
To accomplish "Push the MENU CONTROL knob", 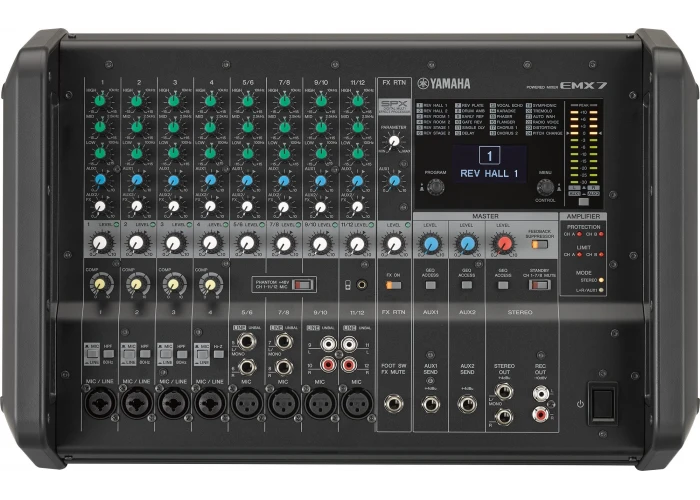I will coord(545,188).
